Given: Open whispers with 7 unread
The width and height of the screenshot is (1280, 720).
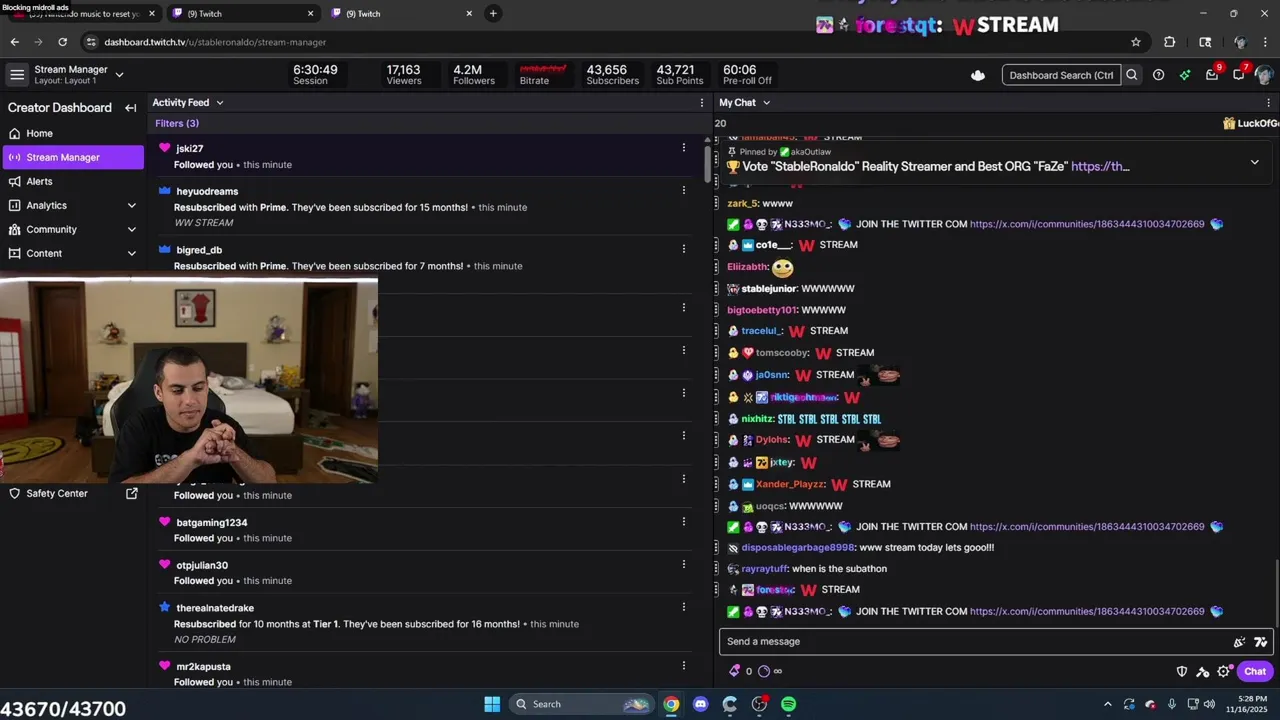Looking at the screenshot, I should (1240, 74).
